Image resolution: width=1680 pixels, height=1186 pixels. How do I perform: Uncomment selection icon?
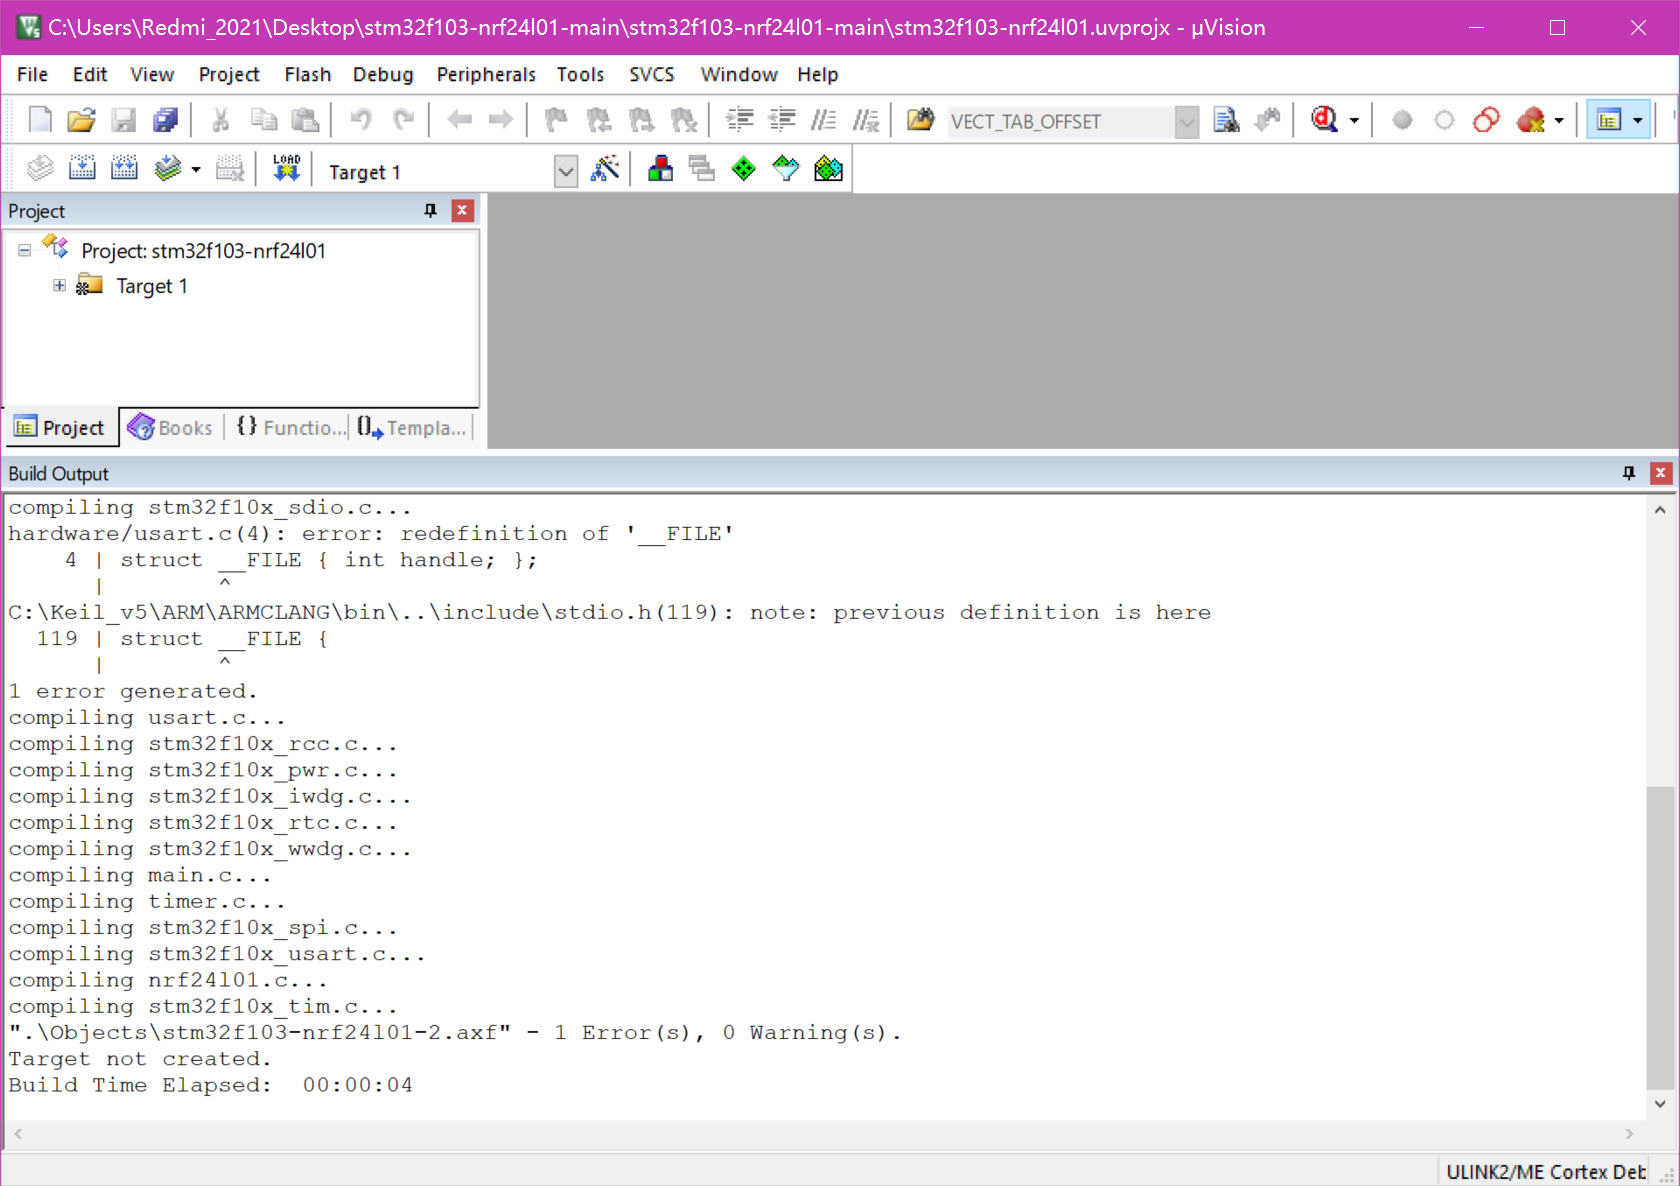tap(866, 120)
